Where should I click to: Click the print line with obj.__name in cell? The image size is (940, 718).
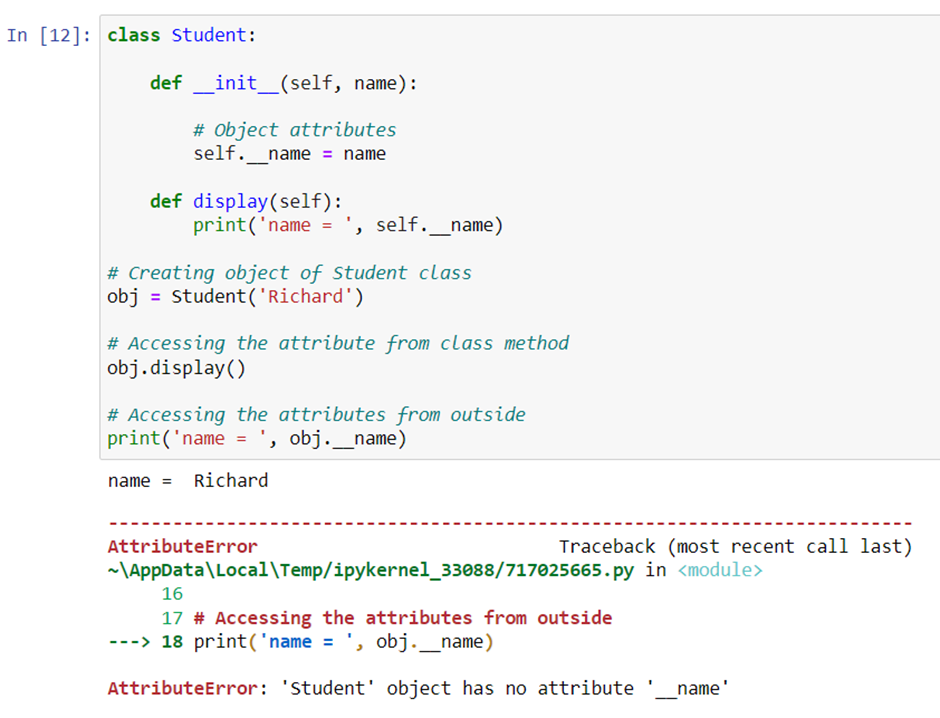pos(257,439)
